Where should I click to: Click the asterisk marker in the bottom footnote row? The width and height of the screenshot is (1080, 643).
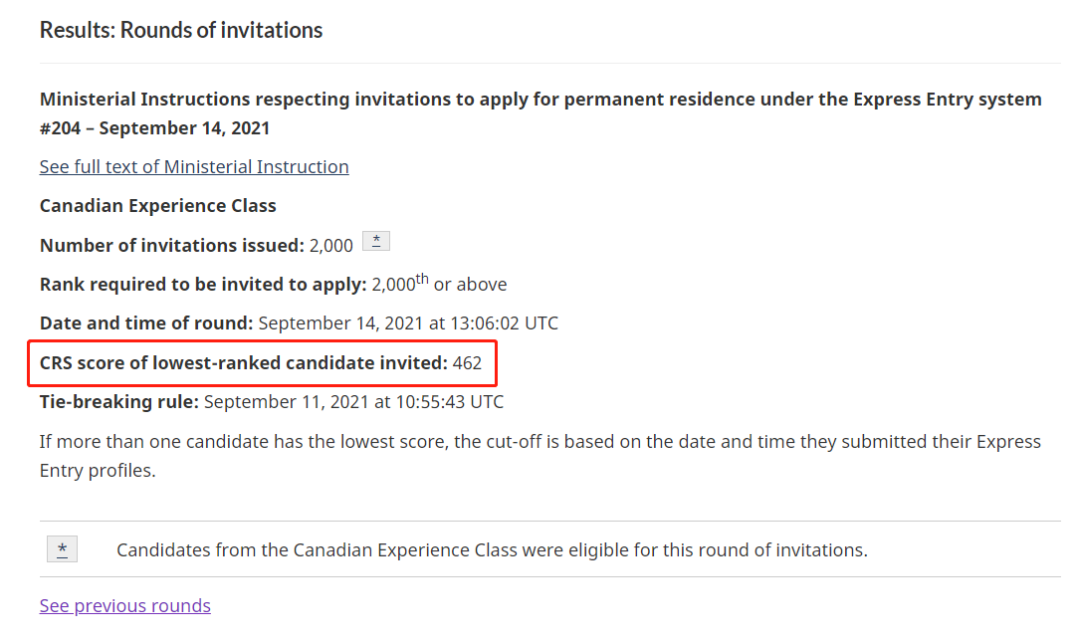[x=62, y=549]
